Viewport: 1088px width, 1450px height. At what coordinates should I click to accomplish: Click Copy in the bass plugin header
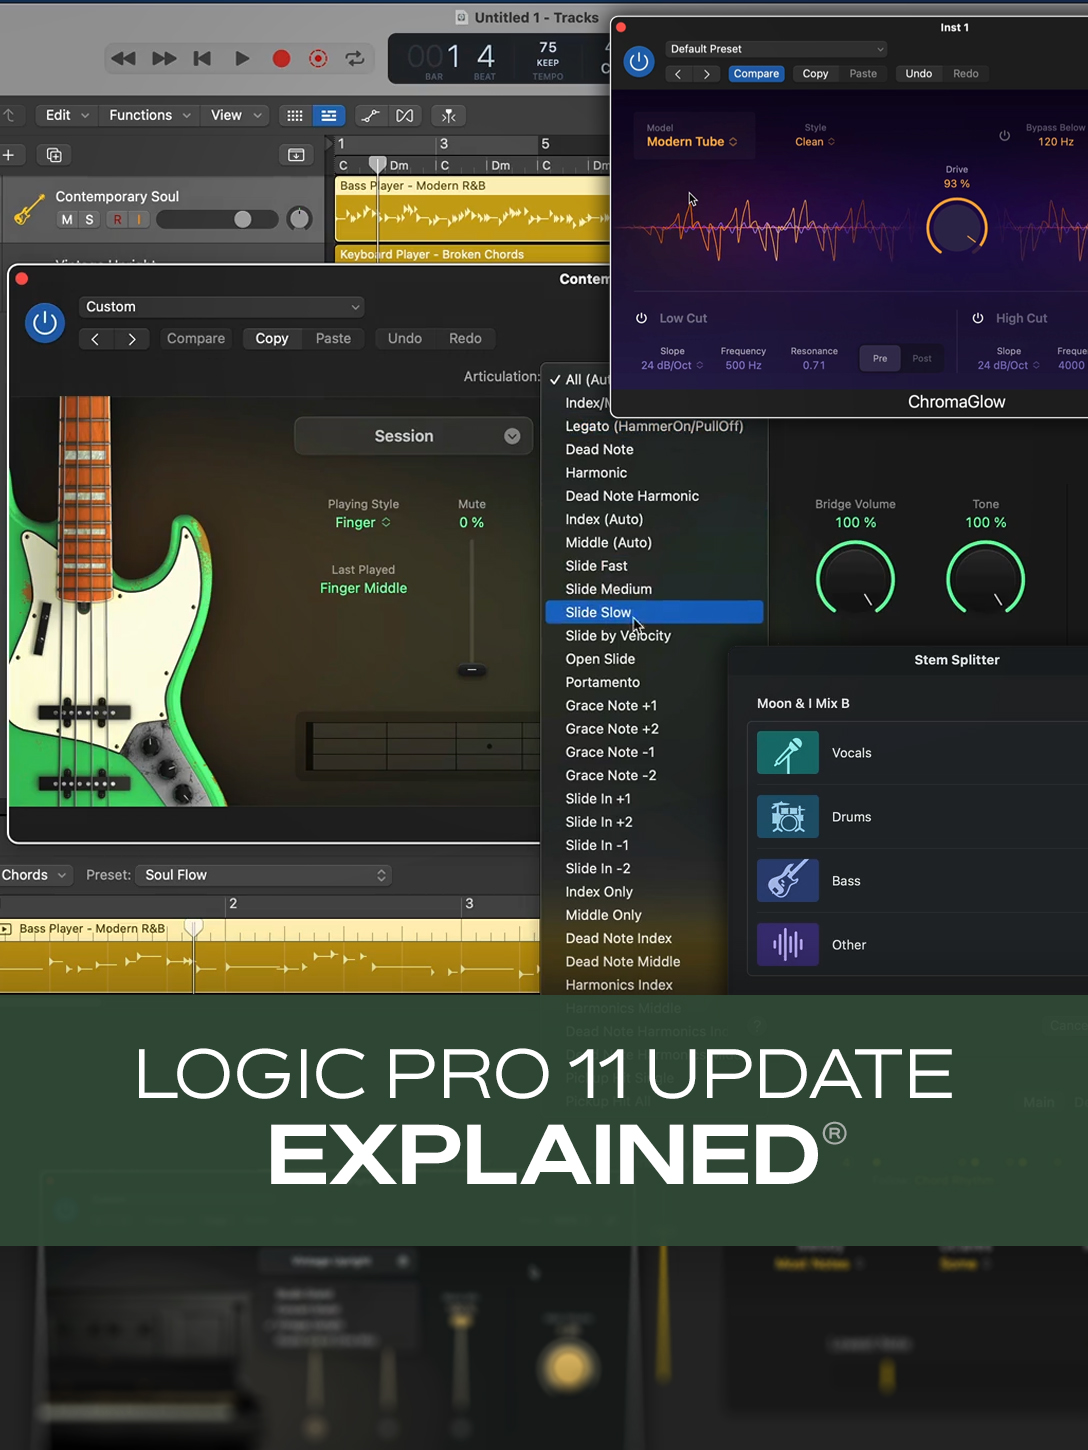pos(271,338)
